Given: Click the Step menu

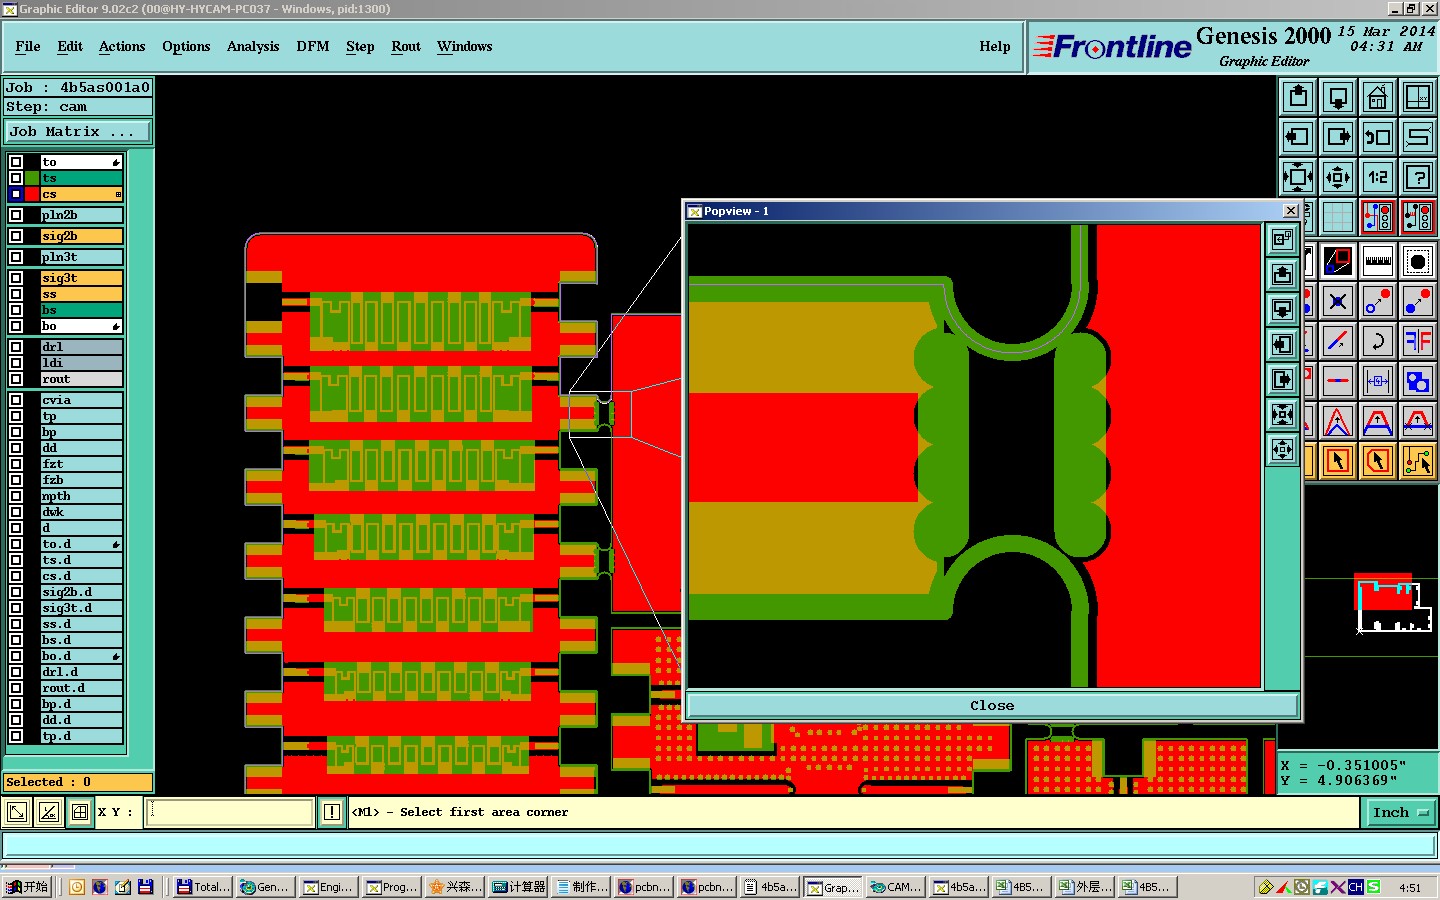Looking at the screenshot, I should (x=360, y=46).
